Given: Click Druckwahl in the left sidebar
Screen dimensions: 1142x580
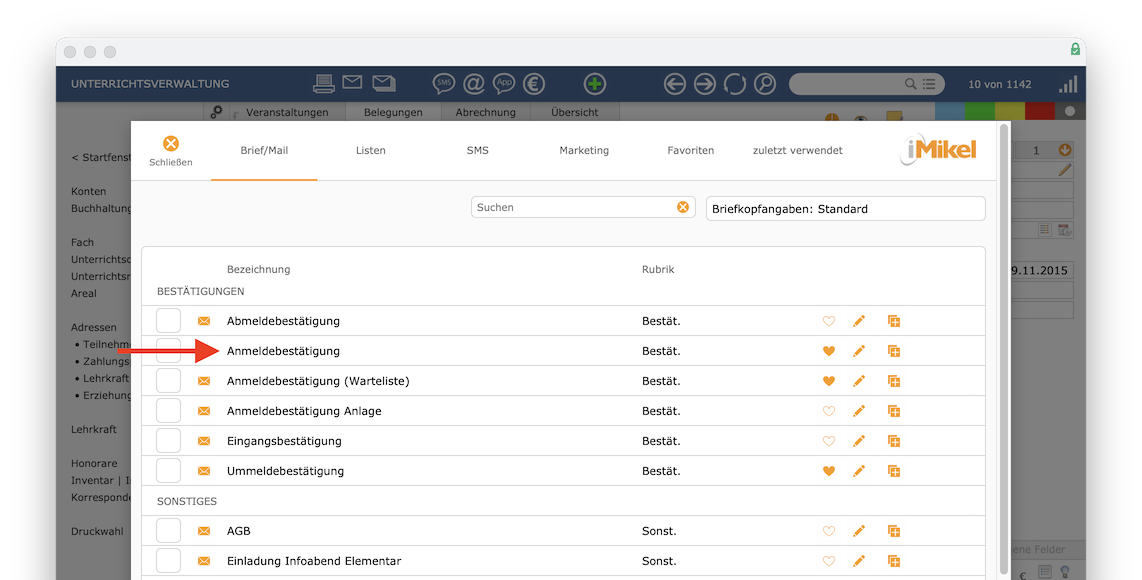Looking at the screenshot, I should [98, 531].
